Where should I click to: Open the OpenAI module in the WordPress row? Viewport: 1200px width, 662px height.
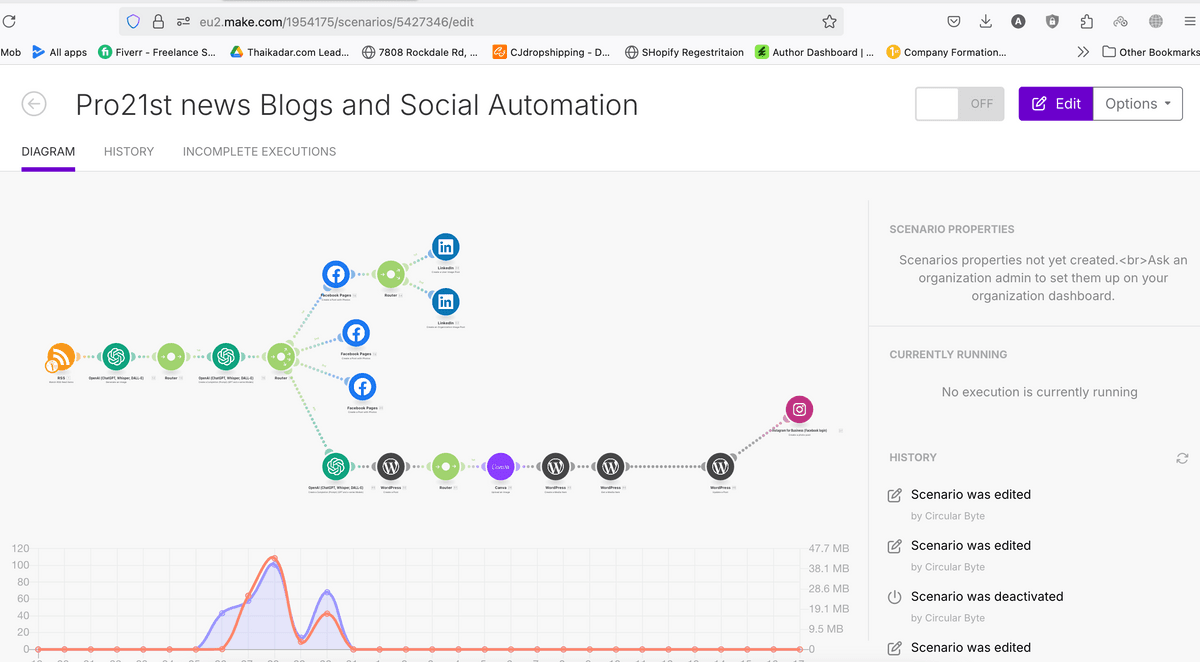pos(336,466)
